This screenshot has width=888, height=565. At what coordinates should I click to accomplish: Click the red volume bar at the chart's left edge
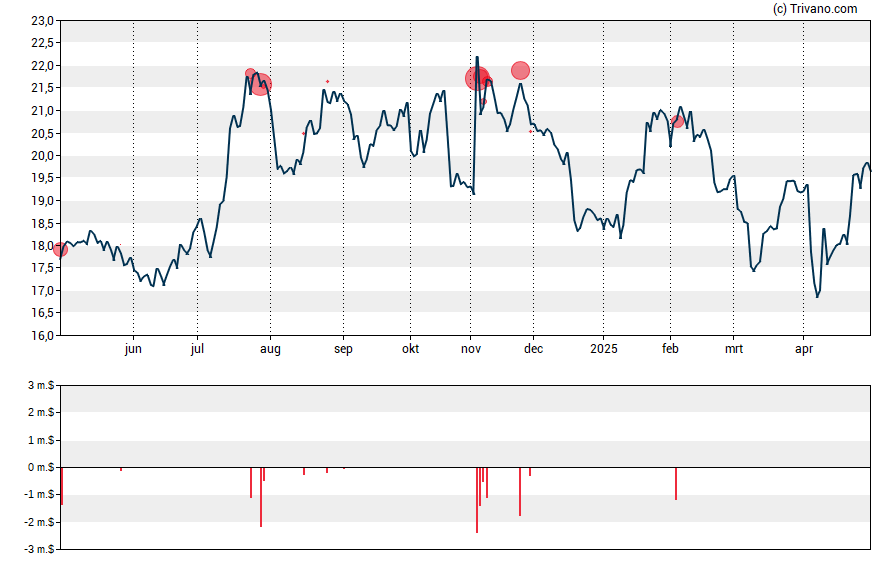click(x=62, y=486)
